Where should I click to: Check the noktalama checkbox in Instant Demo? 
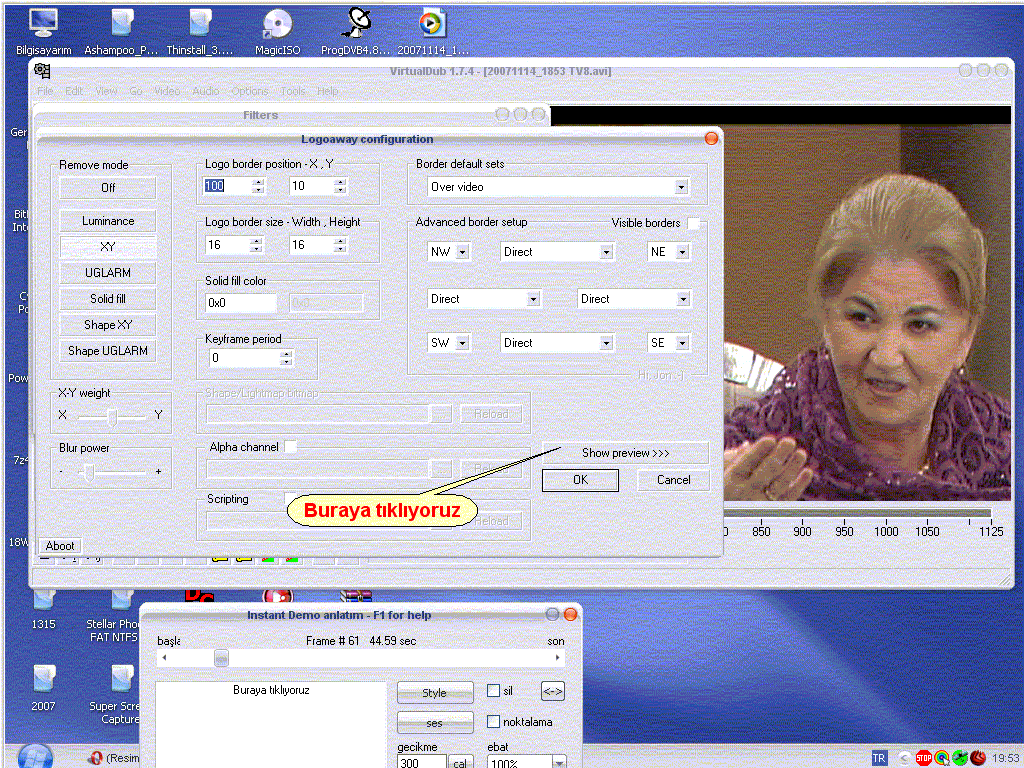[494, 722]
